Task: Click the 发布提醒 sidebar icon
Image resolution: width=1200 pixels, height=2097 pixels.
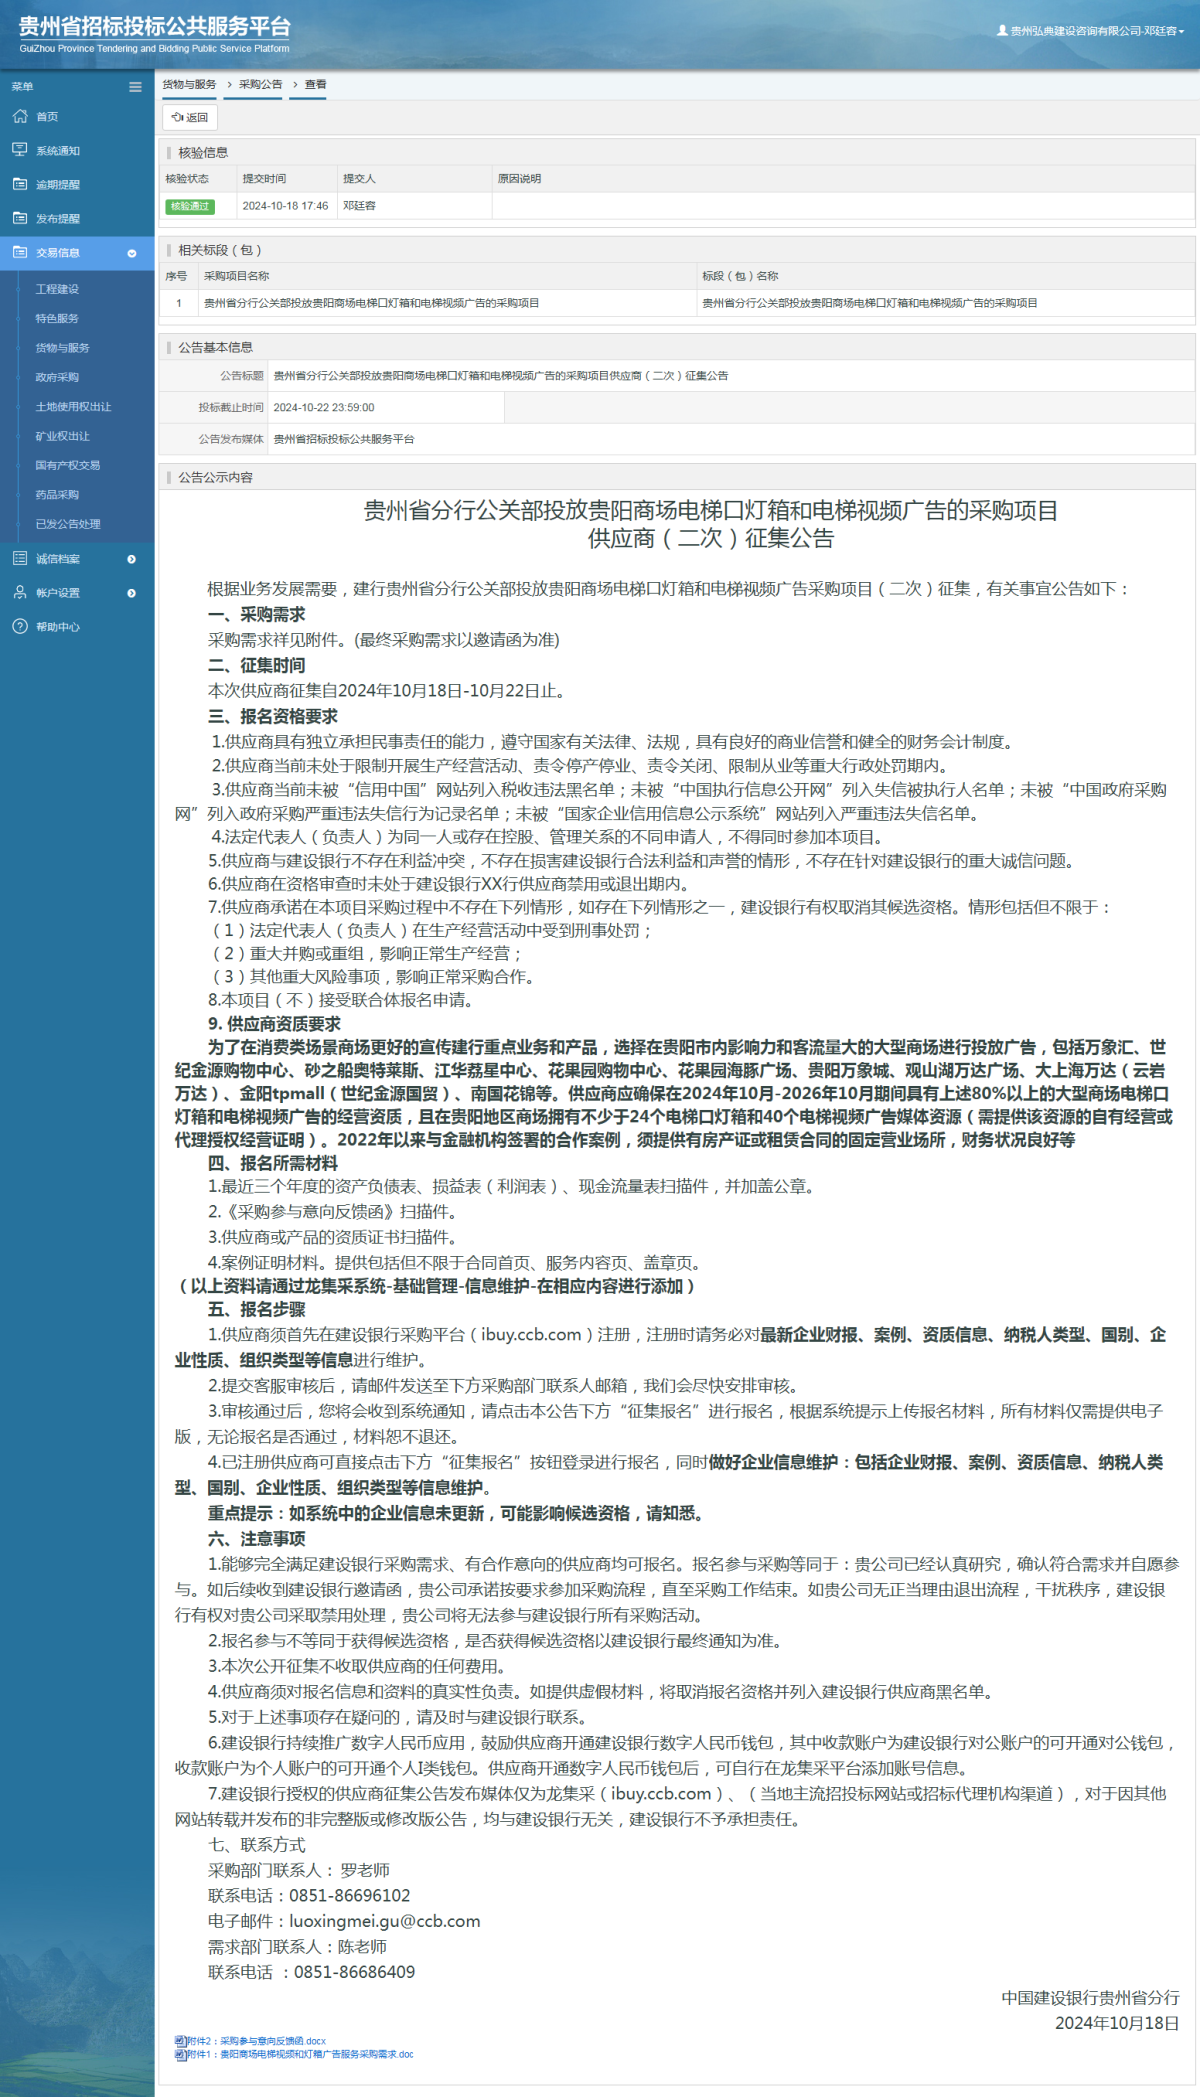Action: click(20, 218)
